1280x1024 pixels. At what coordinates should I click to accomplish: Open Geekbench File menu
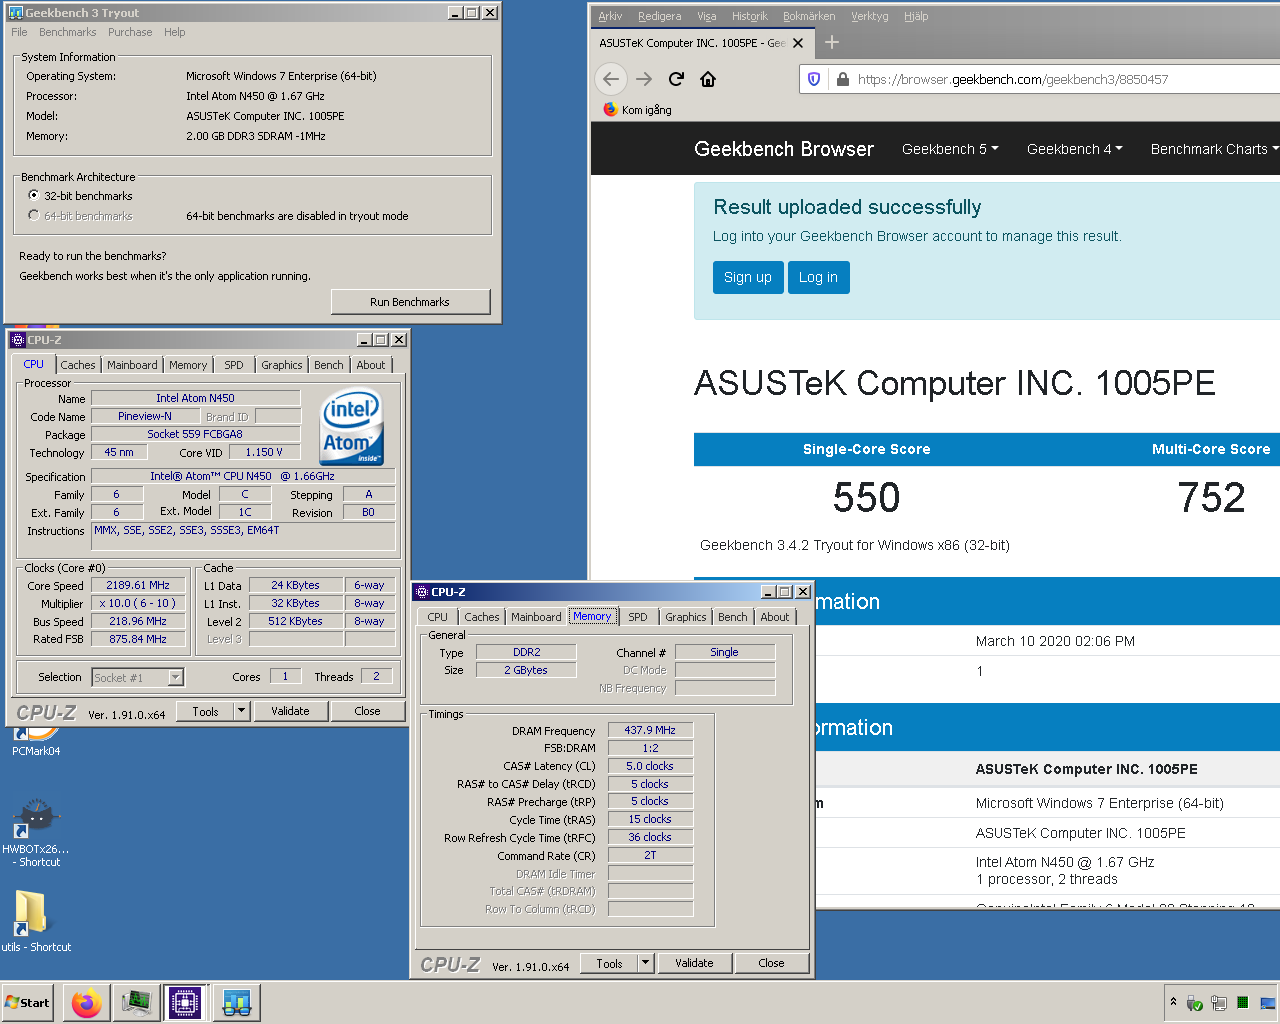pos(19,32)
